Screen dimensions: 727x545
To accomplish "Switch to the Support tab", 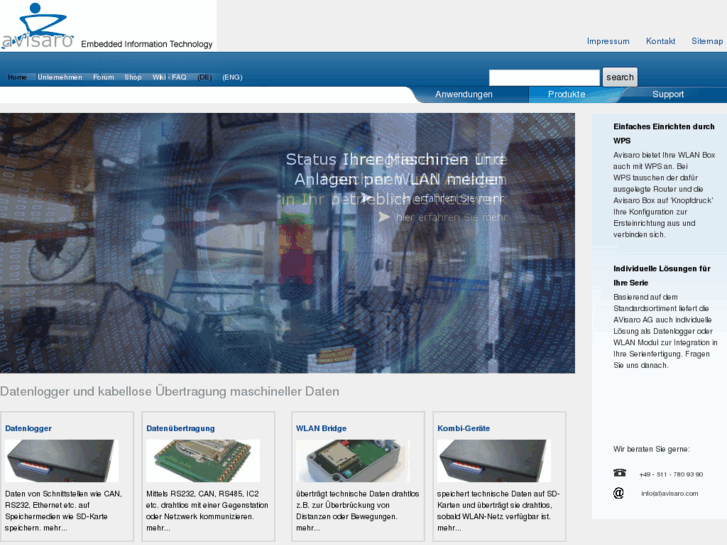I will pyautogui.click(x=668, y=94).
